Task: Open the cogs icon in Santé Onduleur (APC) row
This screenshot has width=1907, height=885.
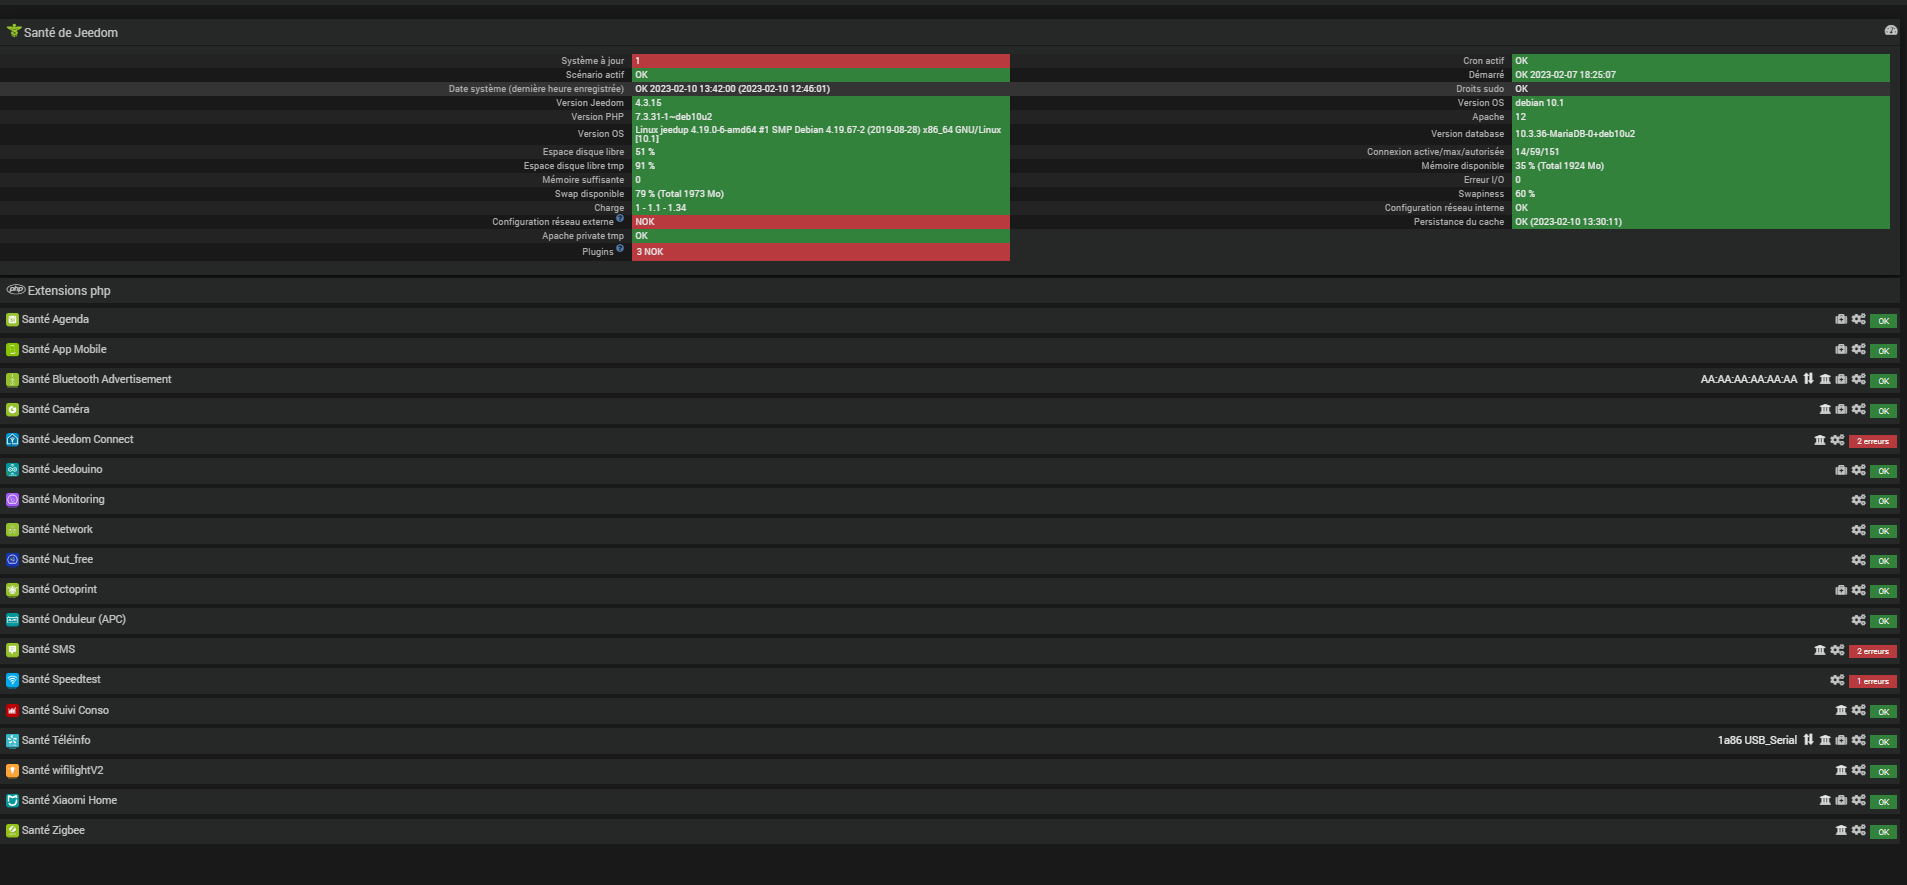Action: pos(1858,620)
